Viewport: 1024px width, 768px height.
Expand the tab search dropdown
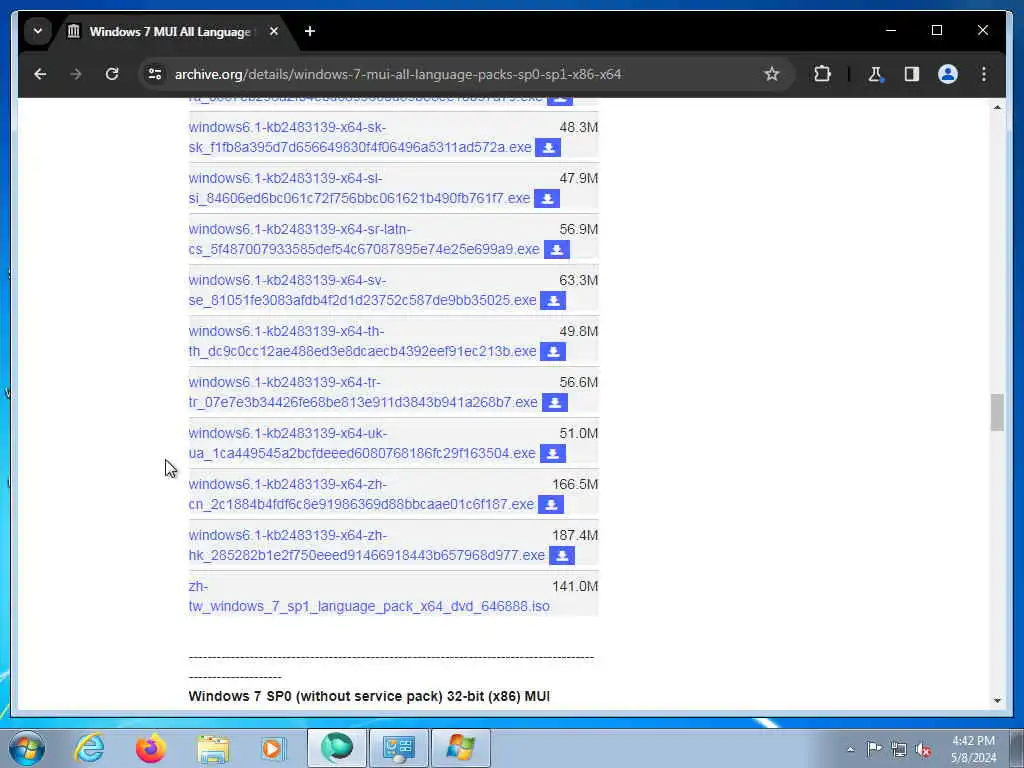(x=38, y=31)
